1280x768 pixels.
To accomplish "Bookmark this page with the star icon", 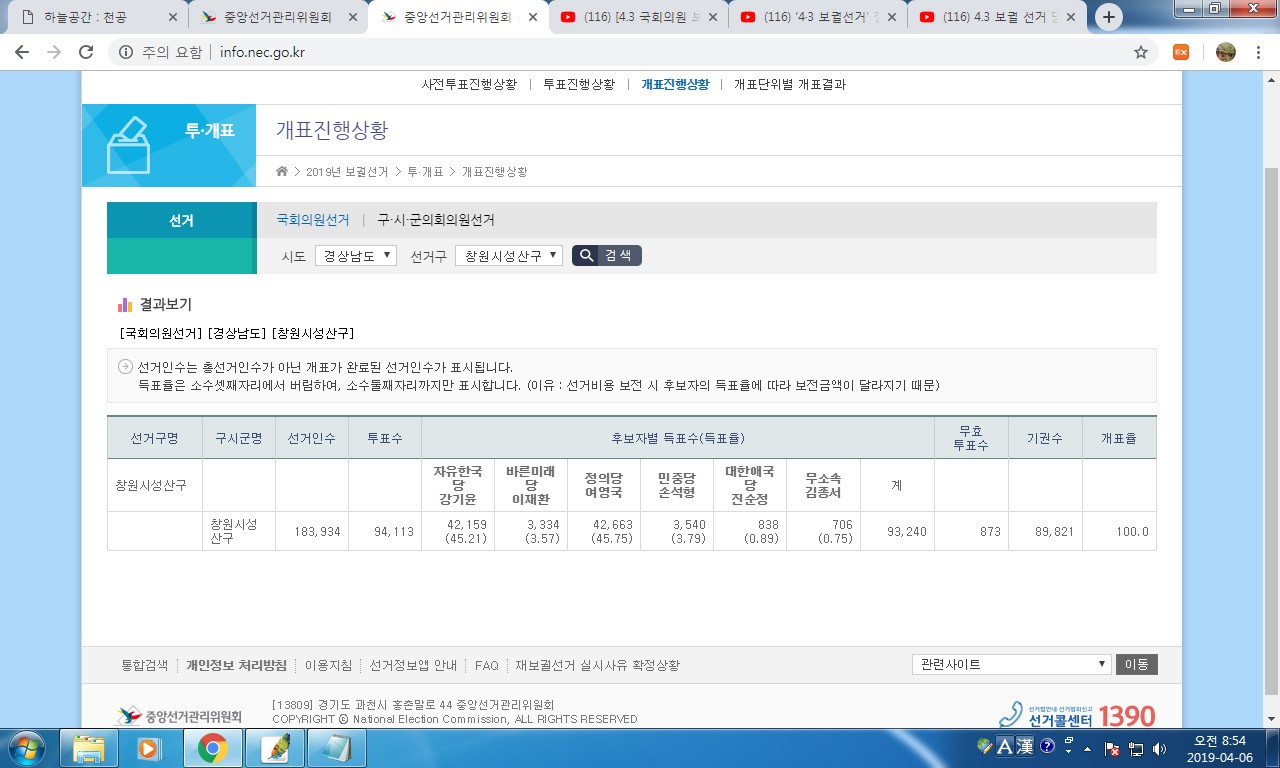I will point(1140,53).
